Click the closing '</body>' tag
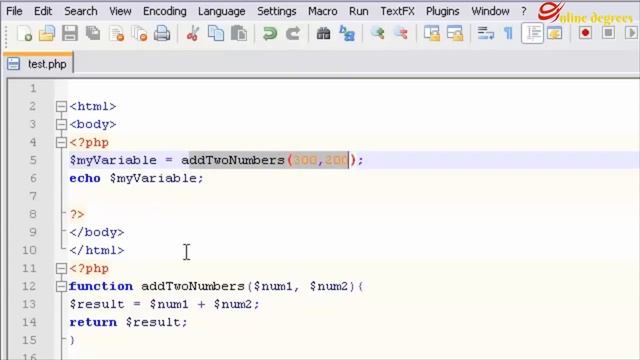640x360 pixels. tap(97, 232)
